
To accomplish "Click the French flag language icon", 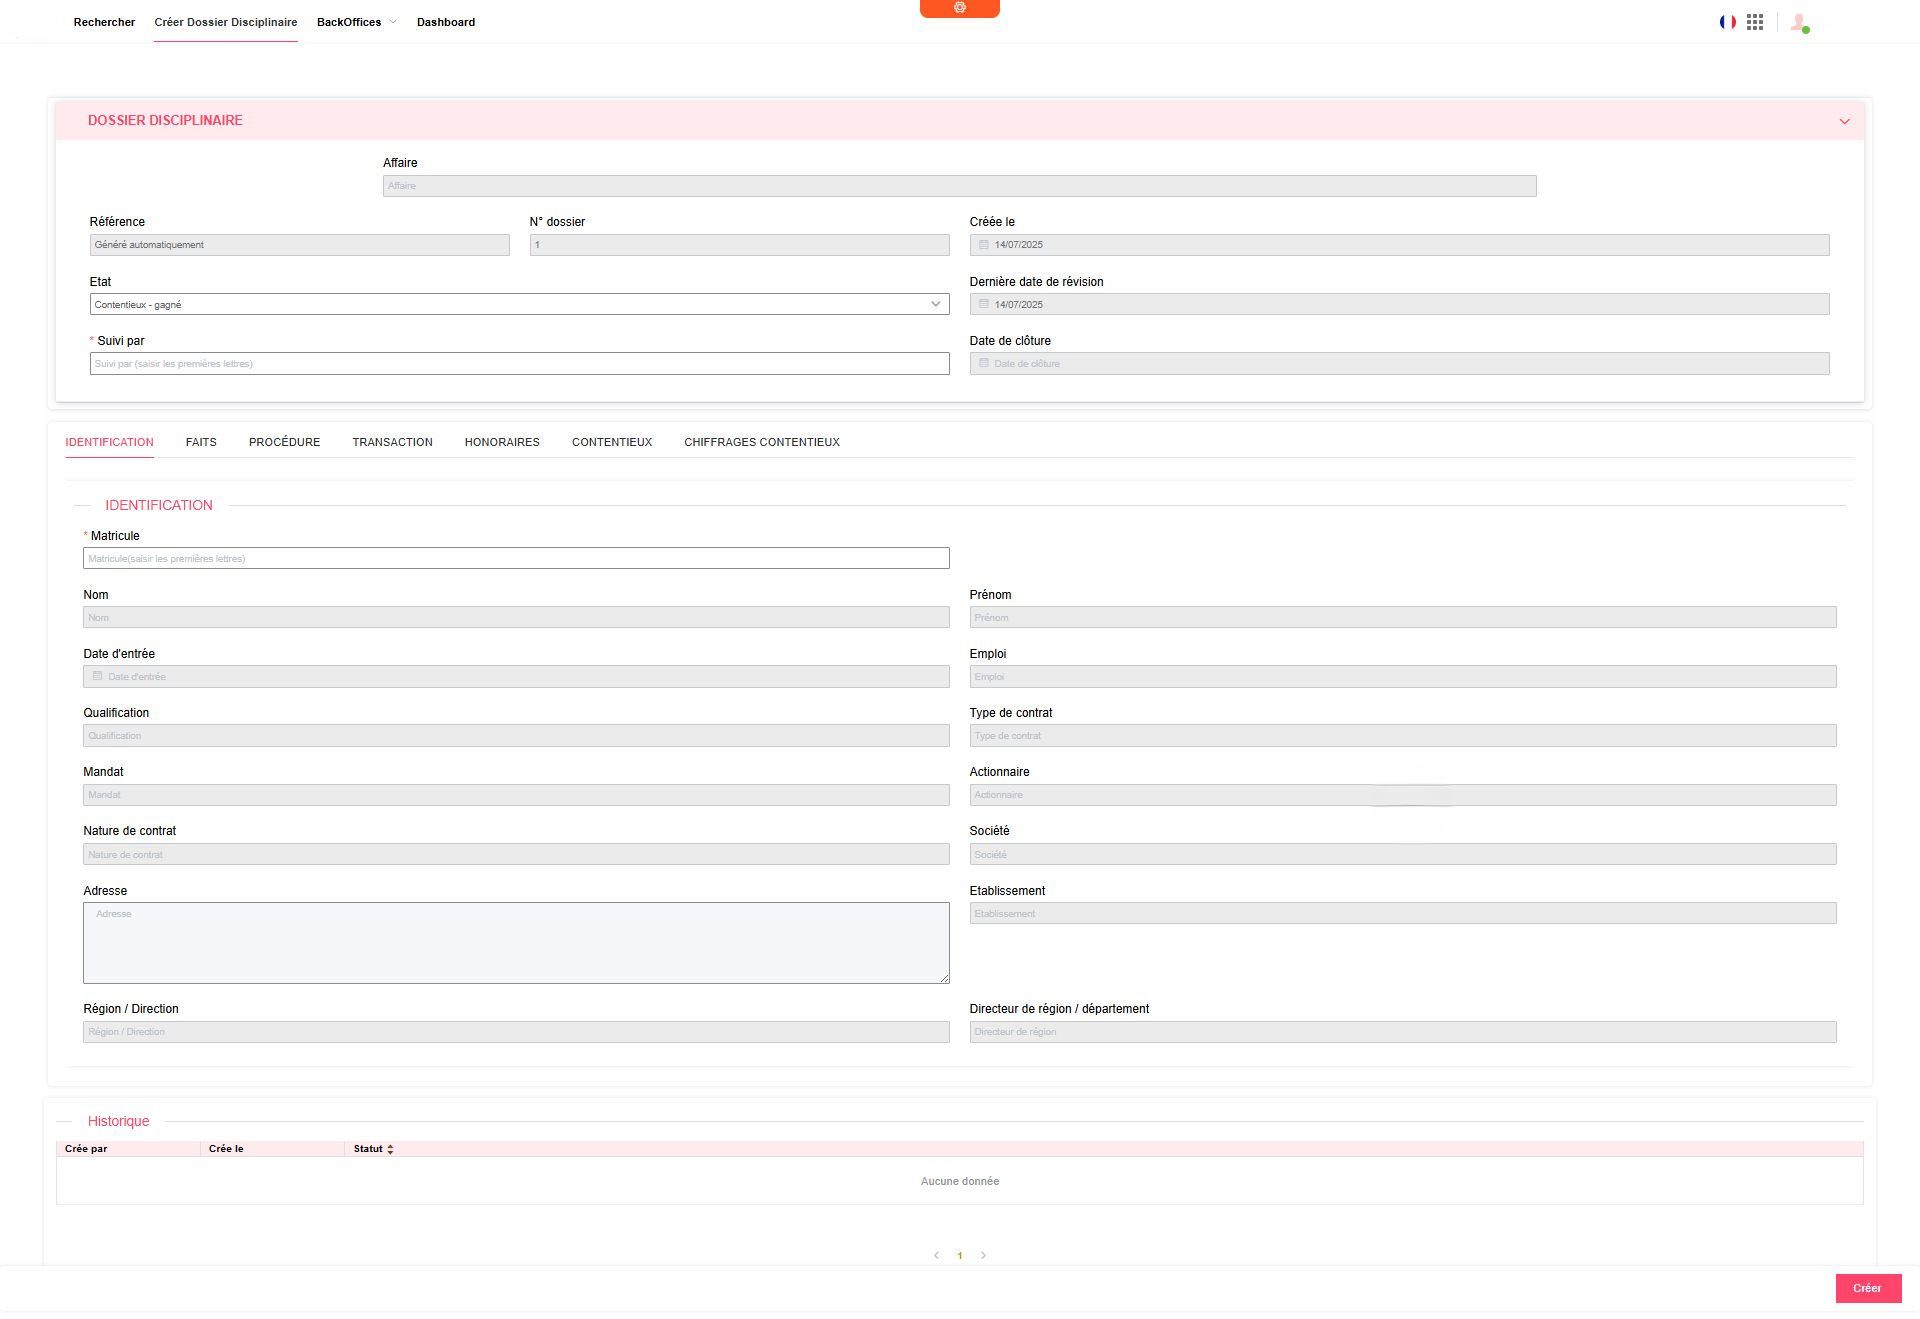I will pos(1727,22).
